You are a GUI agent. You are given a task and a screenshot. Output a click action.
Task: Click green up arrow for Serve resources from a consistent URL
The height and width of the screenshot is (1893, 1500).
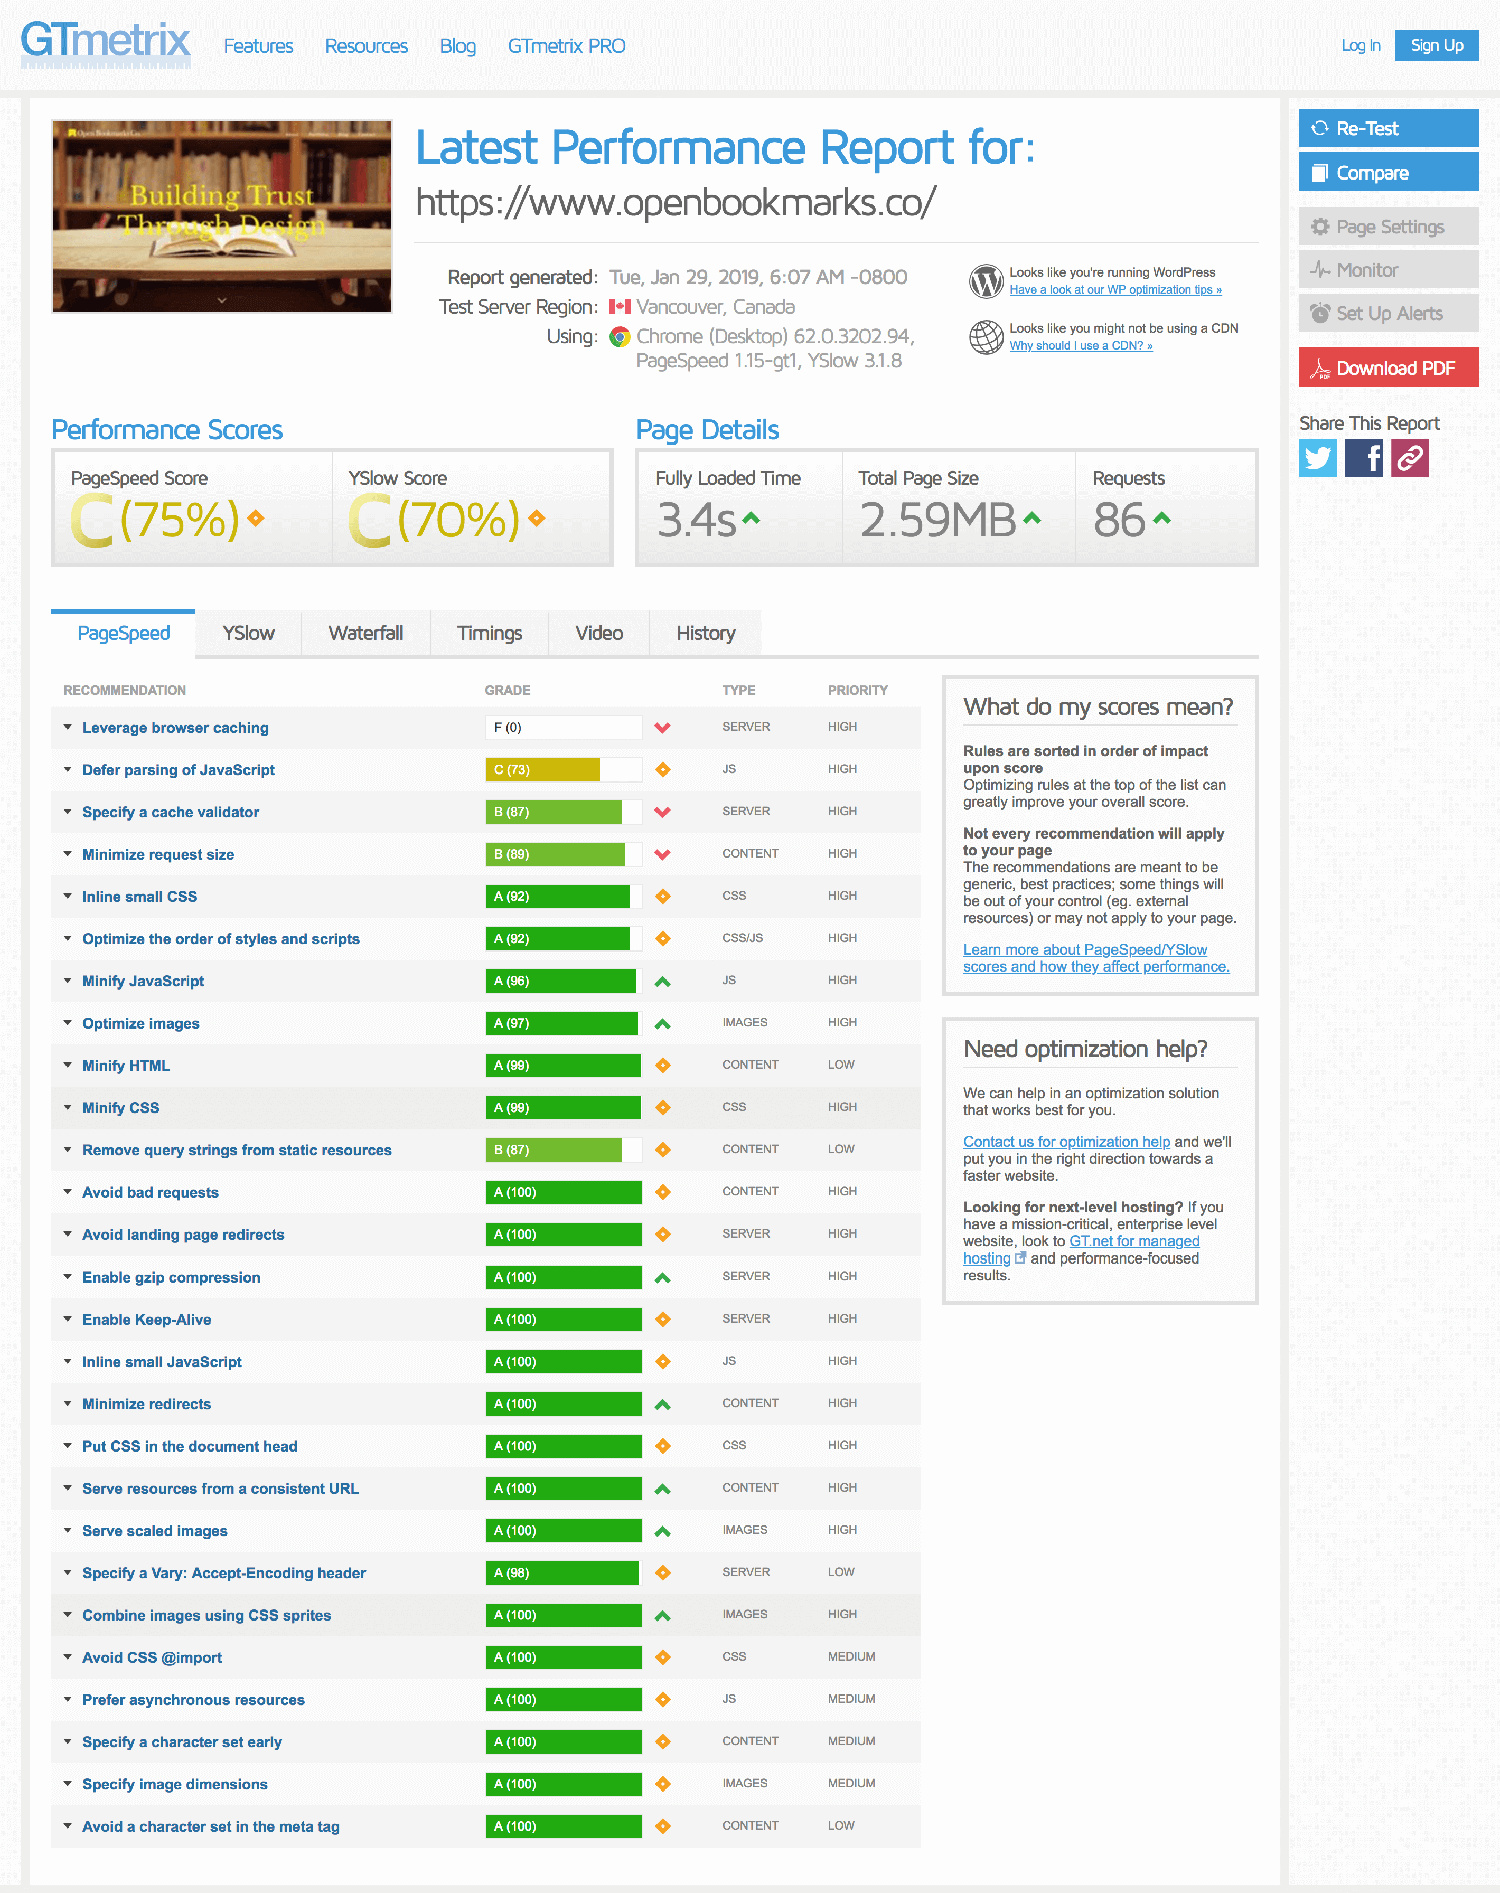point(662,1489)
